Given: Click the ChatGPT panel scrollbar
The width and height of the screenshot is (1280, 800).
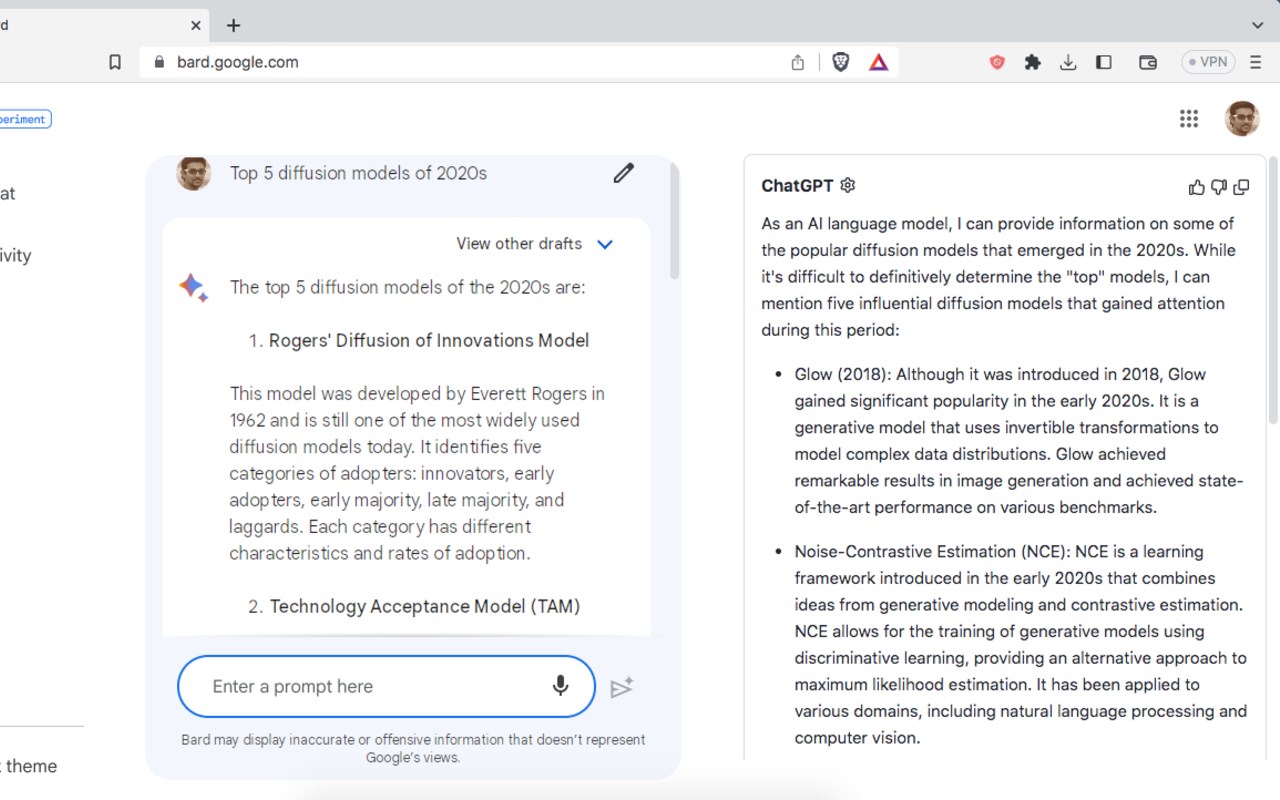Looking at the screenshot, I should click(x=1273, y=290).
